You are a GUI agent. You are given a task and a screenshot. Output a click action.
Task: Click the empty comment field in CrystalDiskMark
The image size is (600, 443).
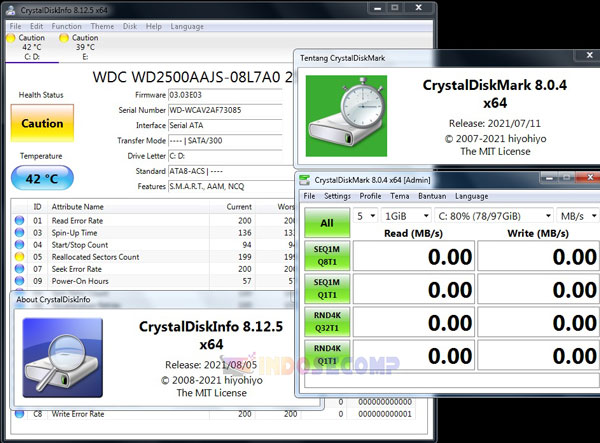[x=452, y=381]
